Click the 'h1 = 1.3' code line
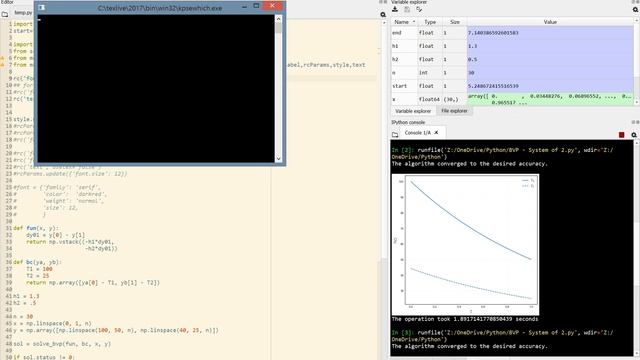The width and height of the screenshot is (640, 360). (x=26, y=296)
